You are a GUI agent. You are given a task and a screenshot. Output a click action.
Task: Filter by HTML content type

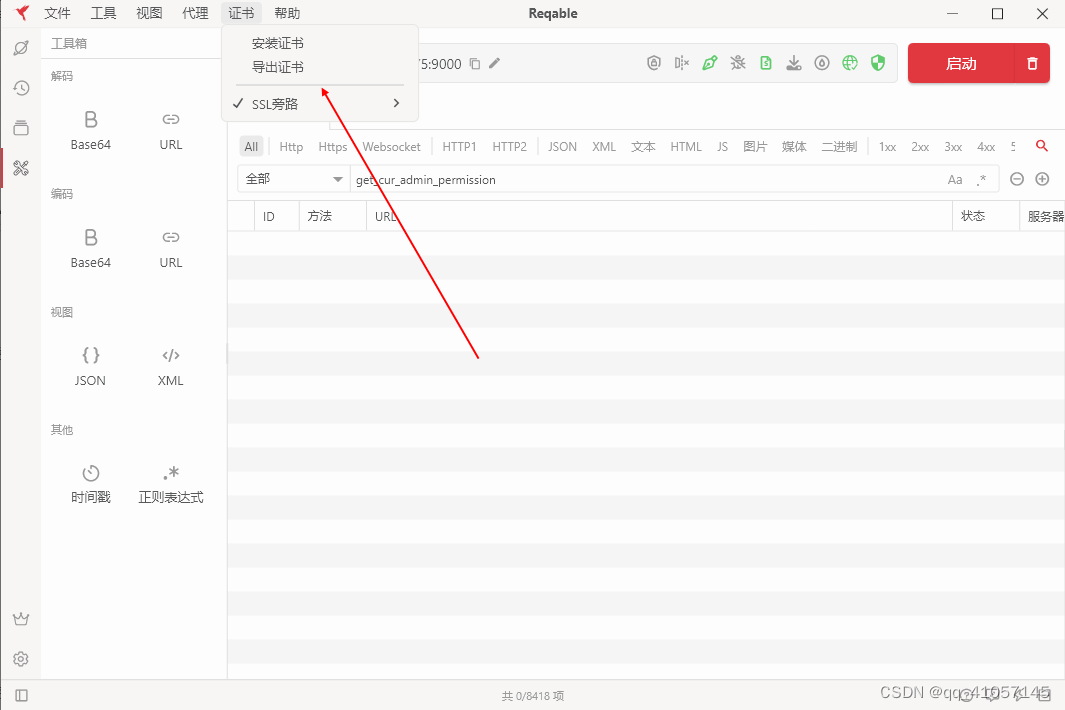(686, 146)
